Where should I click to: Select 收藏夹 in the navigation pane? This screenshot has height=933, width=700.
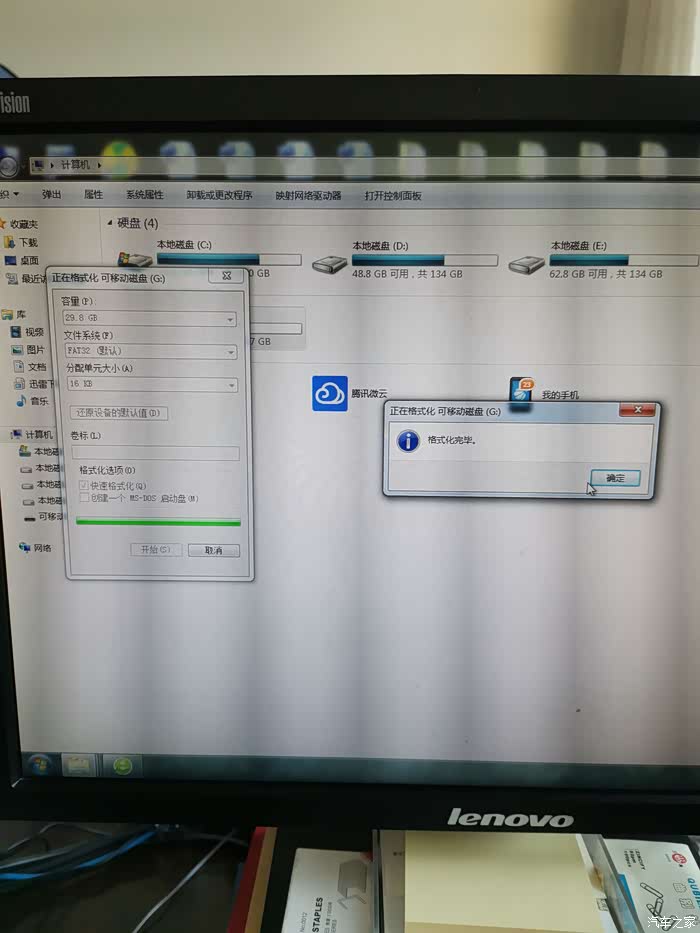pyautogui.click(x=24, y=224)
